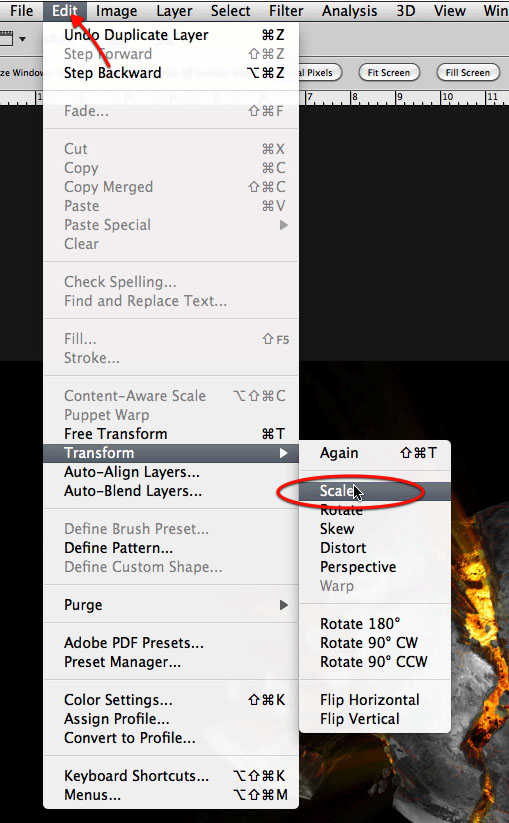The image size is (509, 823).
Task: Choose Rotate 90° CW
Action: coord(375,642)
